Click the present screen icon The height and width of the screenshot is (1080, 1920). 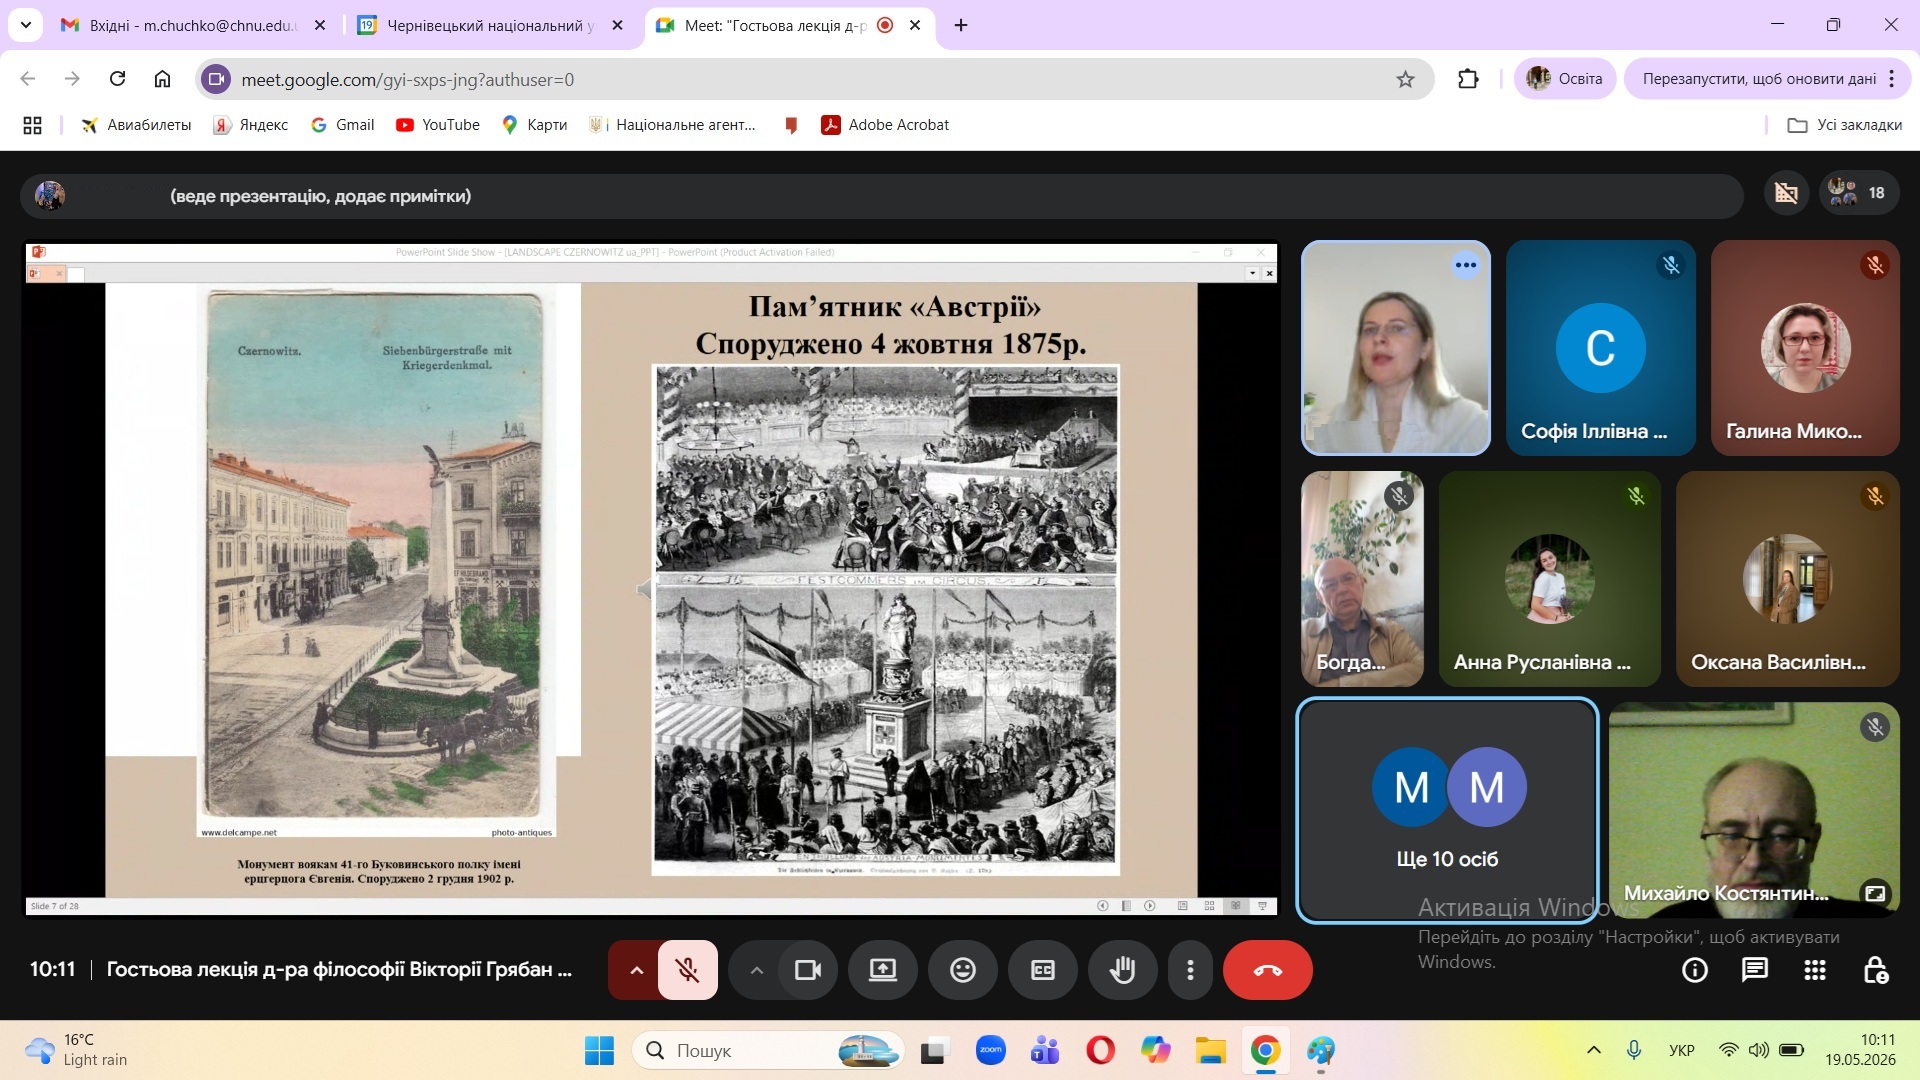pos(882,970)
